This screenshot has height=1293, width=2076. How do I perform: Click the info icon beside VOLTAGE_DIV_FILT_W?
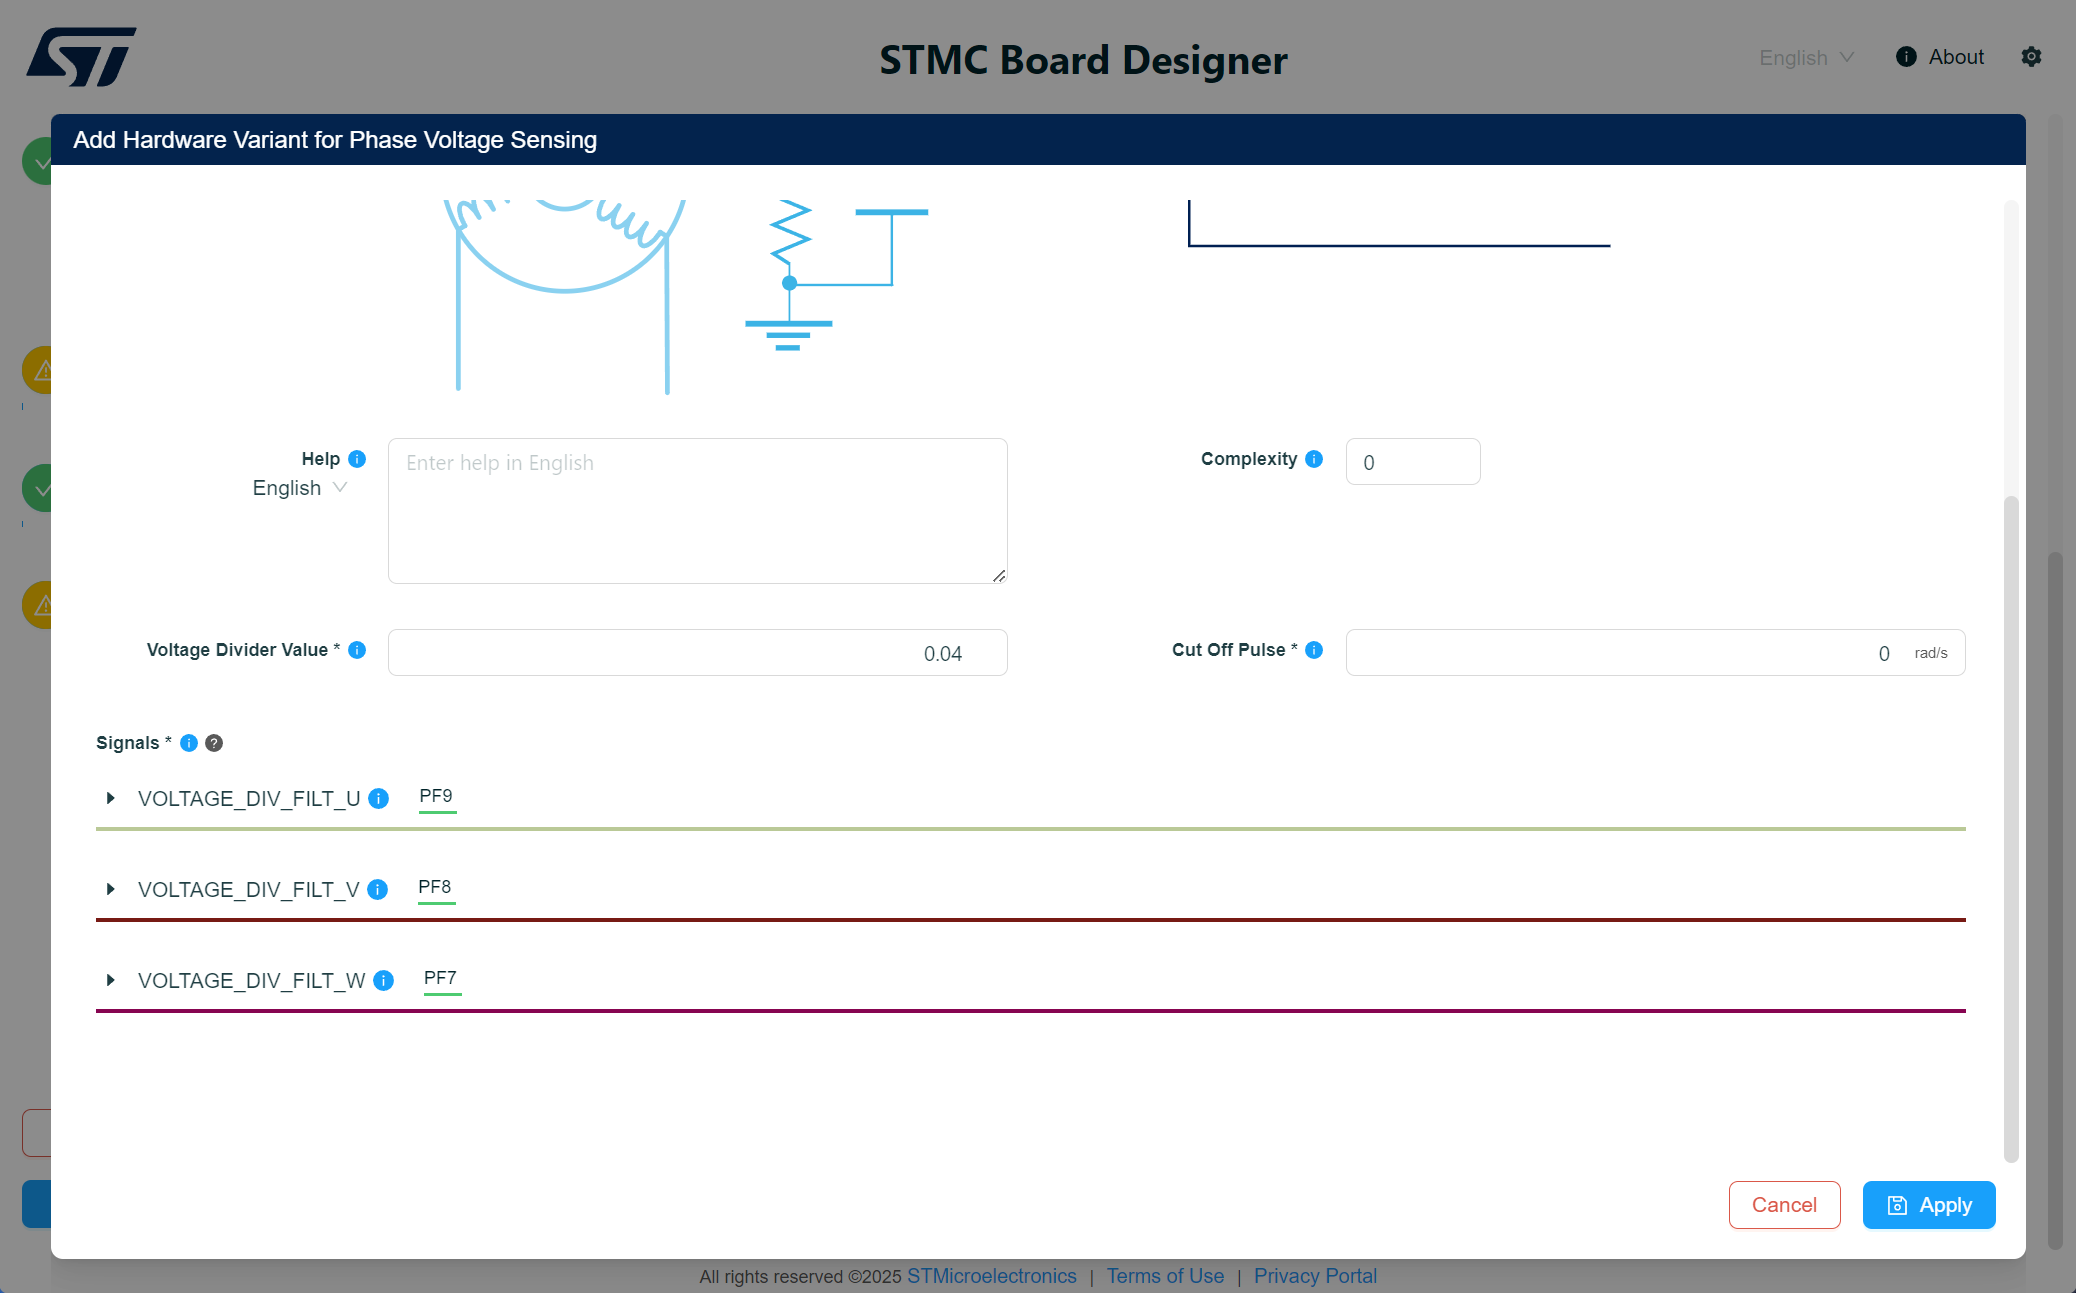pyautogui.click(x=383, y=981)
